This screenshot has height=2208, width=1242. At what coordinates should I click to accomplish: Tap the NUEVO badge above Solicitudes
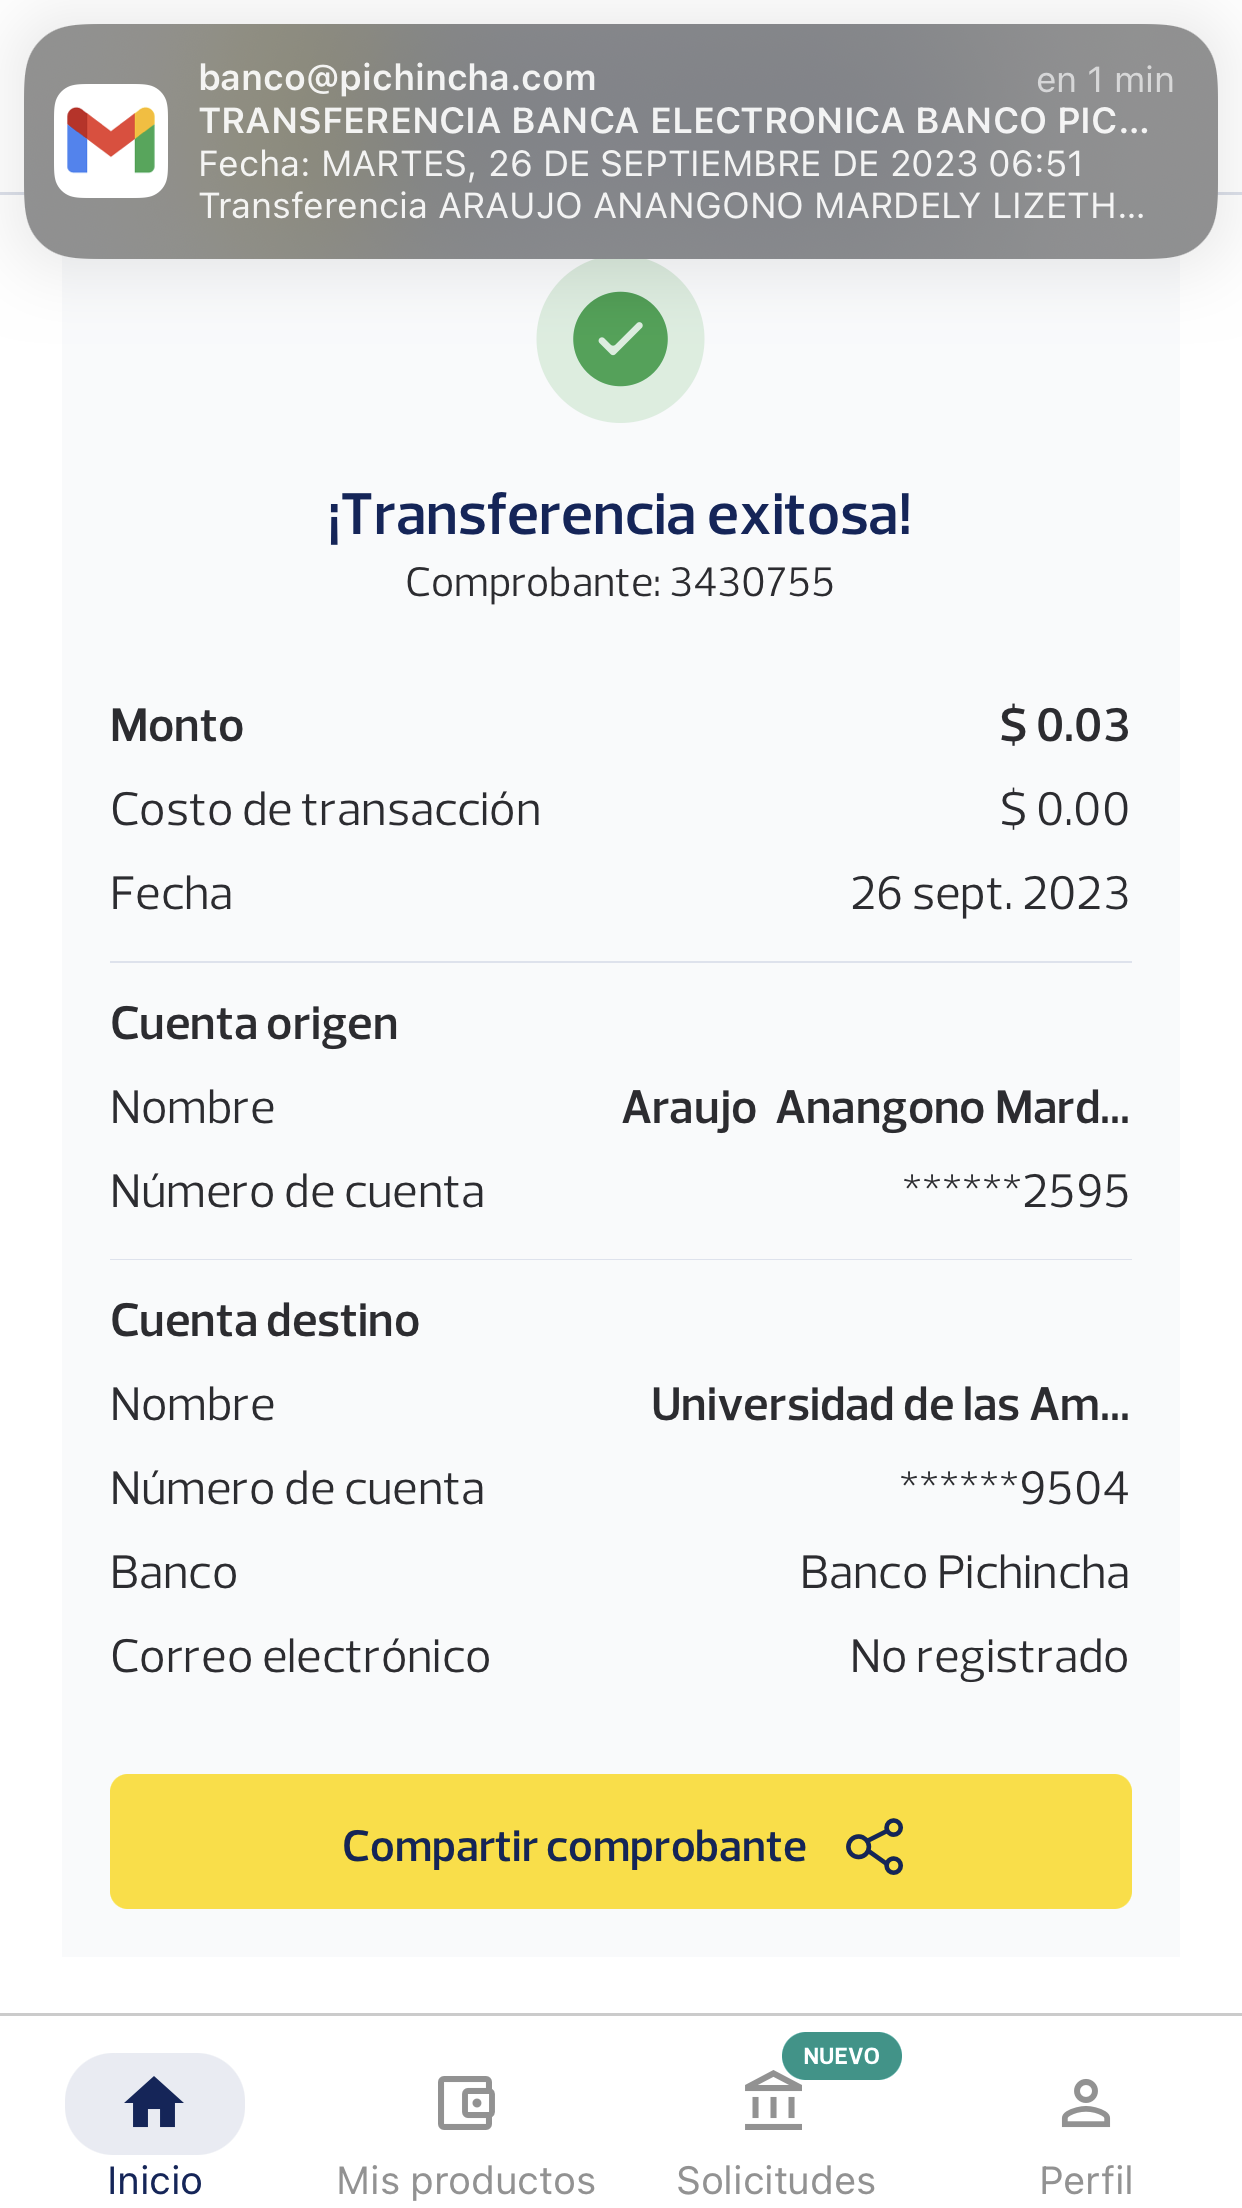pos(841,2056)
